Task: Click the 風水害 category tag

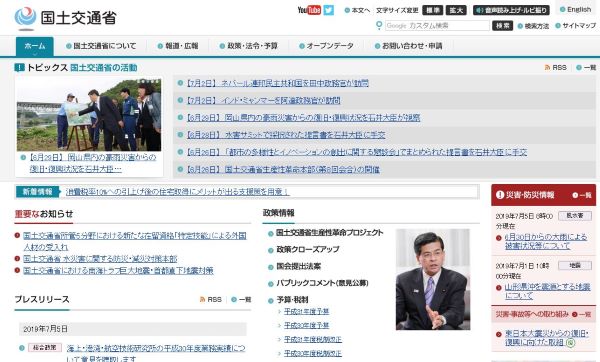Action: point(575,216)
